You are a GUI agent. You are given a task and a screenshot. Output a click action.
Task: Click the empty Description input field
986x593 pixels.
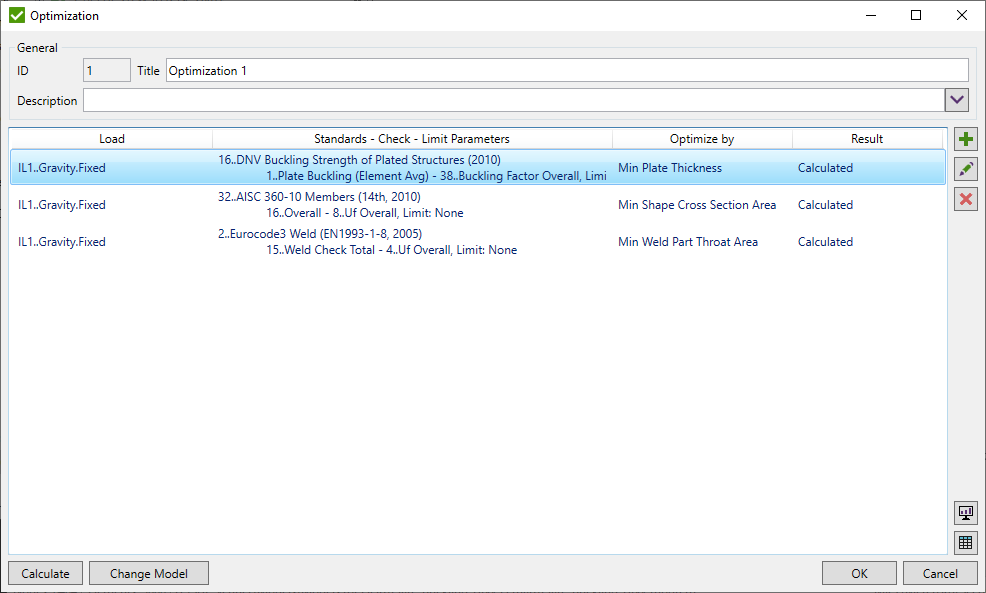point(500,100)
